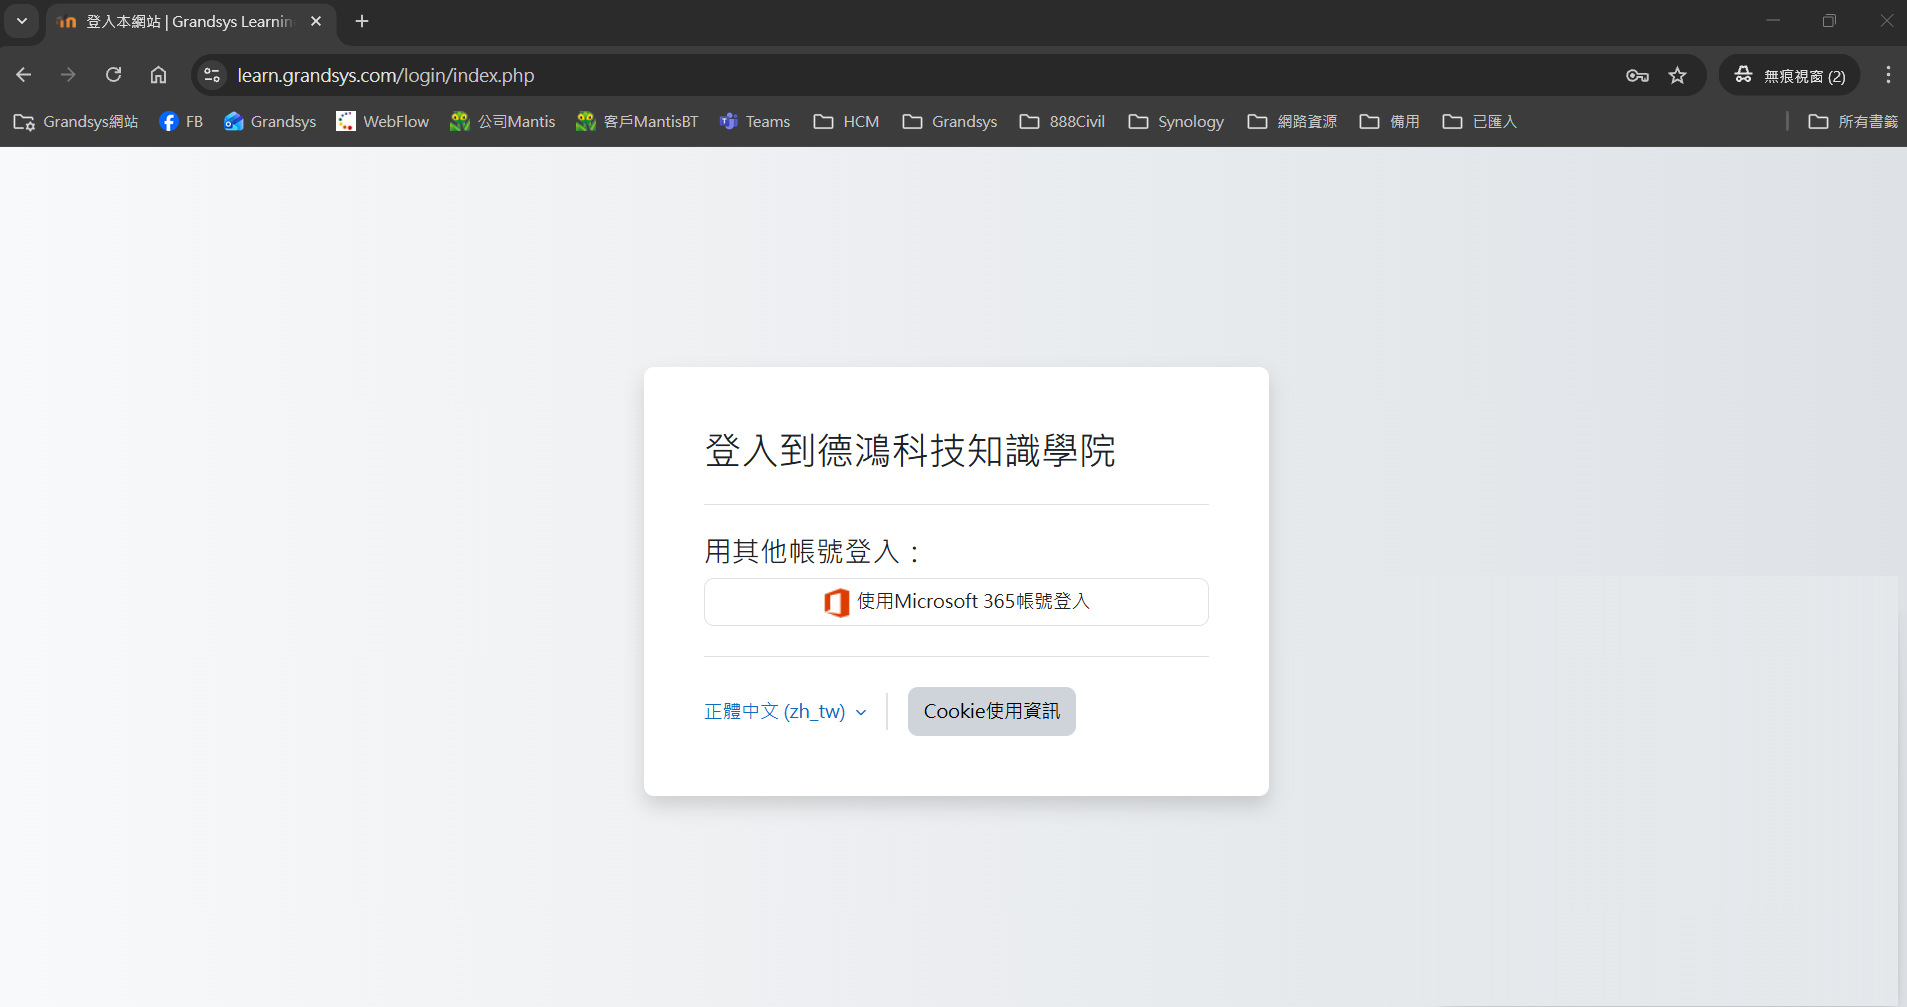This screenshot has width=1907, height=1007.
Task: Expand the HCM bookmarks folder
Action: [x=845, y=121]
